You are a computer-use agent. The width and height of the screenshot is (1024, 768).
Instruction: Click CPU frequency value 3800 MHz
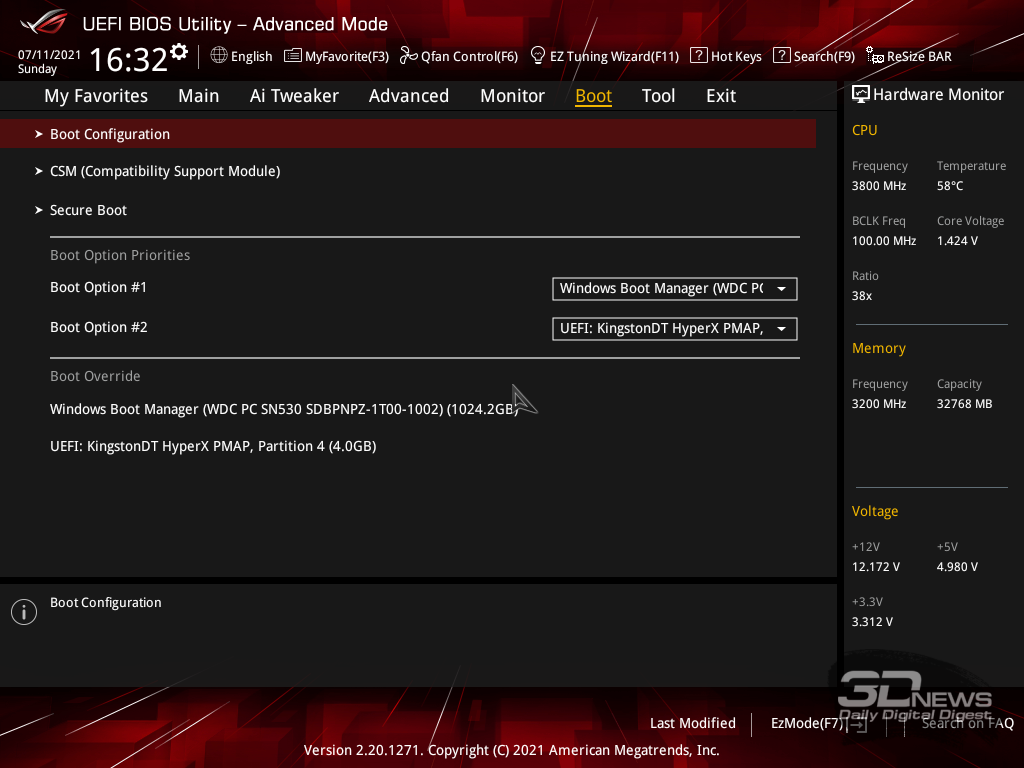click(x=879, y=186)
